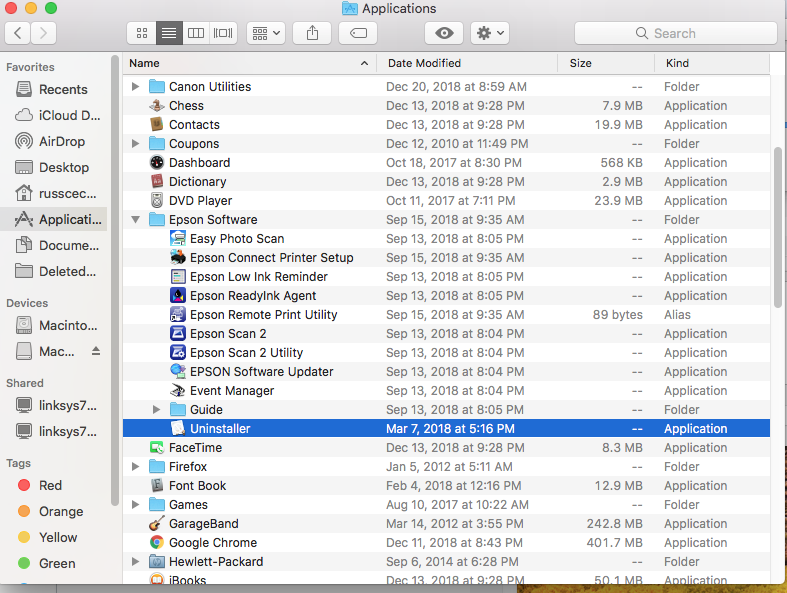This screenshot has width=787, height=593.
Task: Switch to column view
Action: click(x=196, y=33)
